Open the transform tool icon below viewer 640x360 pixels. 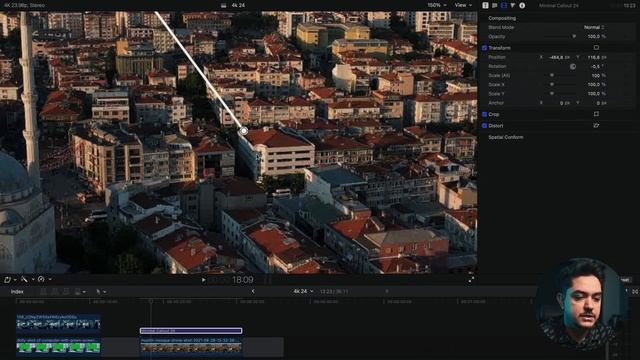tap(7, 280)
